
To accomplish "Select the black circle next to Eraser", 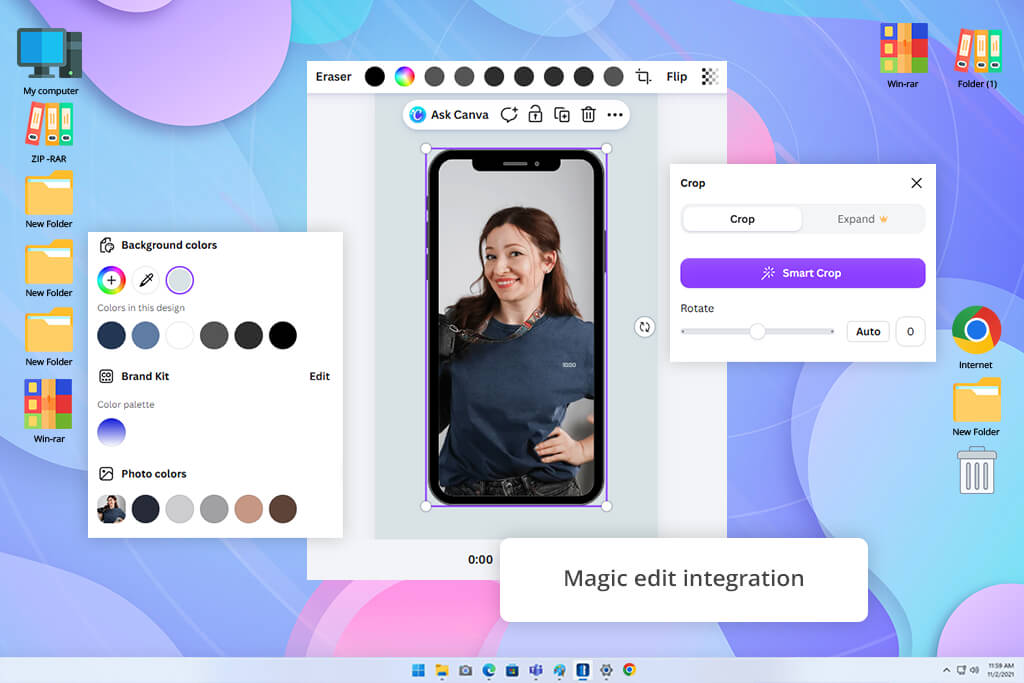I will click(375, 76).
